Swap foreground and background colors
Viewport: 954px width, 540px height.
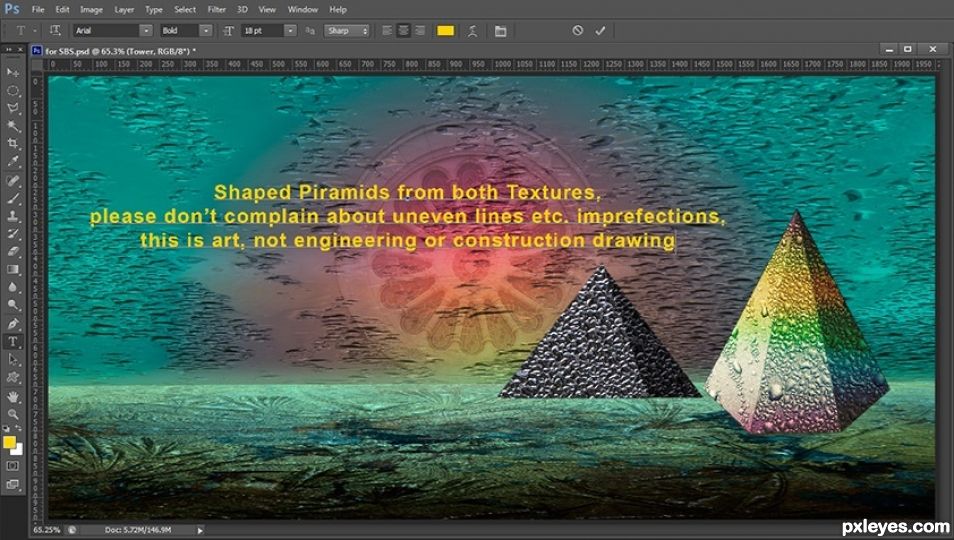pyautogui.click(x=18, y=429)
